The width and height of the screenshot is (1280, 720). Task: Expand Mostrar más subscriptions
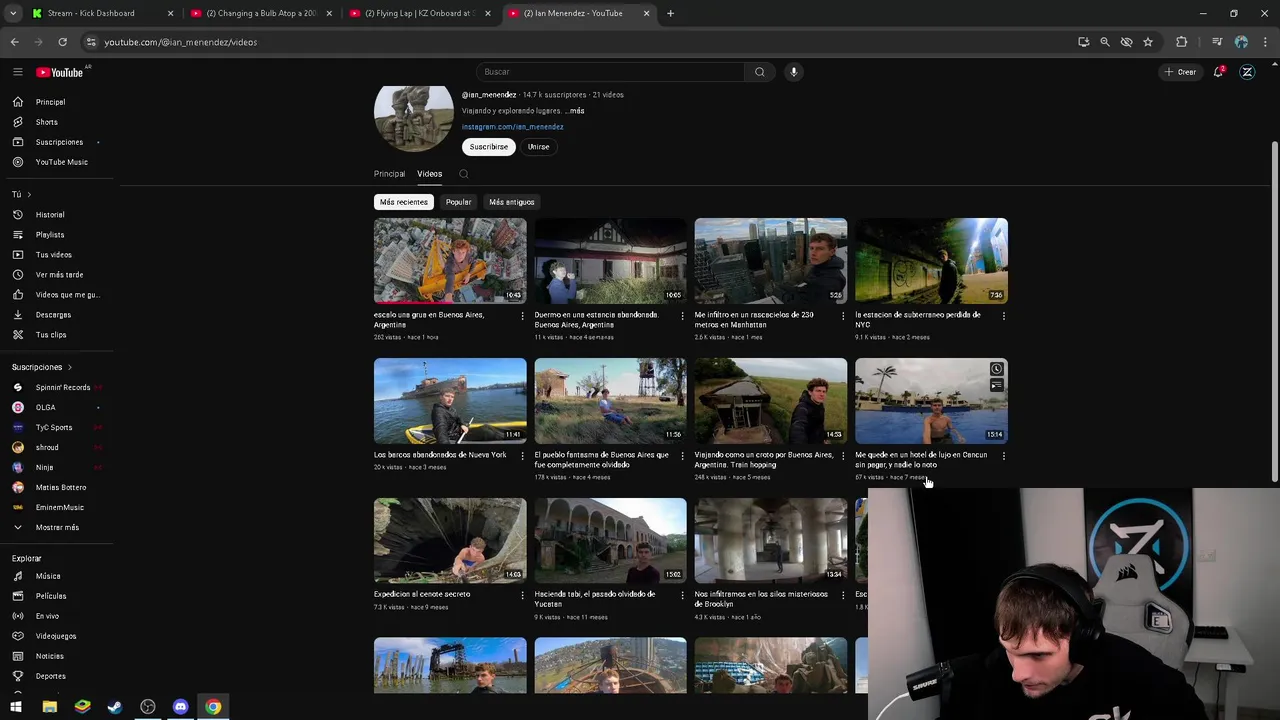click(57, 527)
